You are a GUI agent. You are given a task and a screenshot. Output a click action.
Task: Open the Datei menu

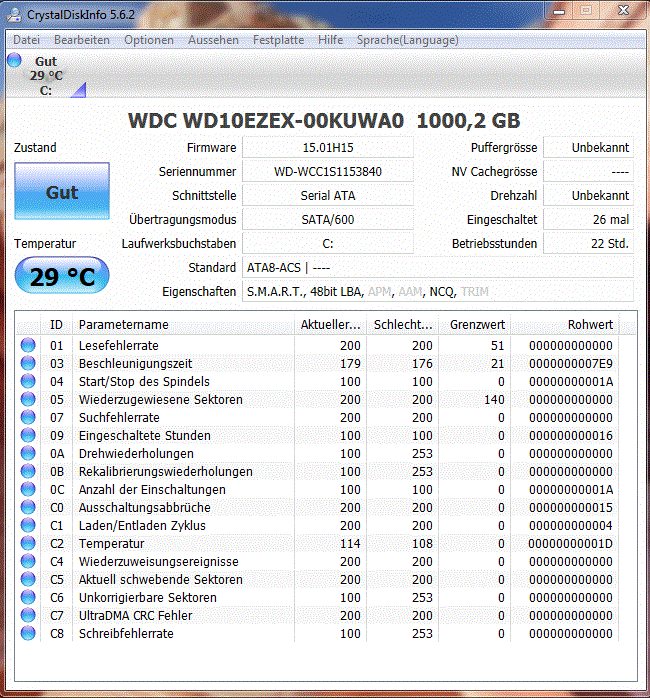pyautogui.click(x=26, y=40)
